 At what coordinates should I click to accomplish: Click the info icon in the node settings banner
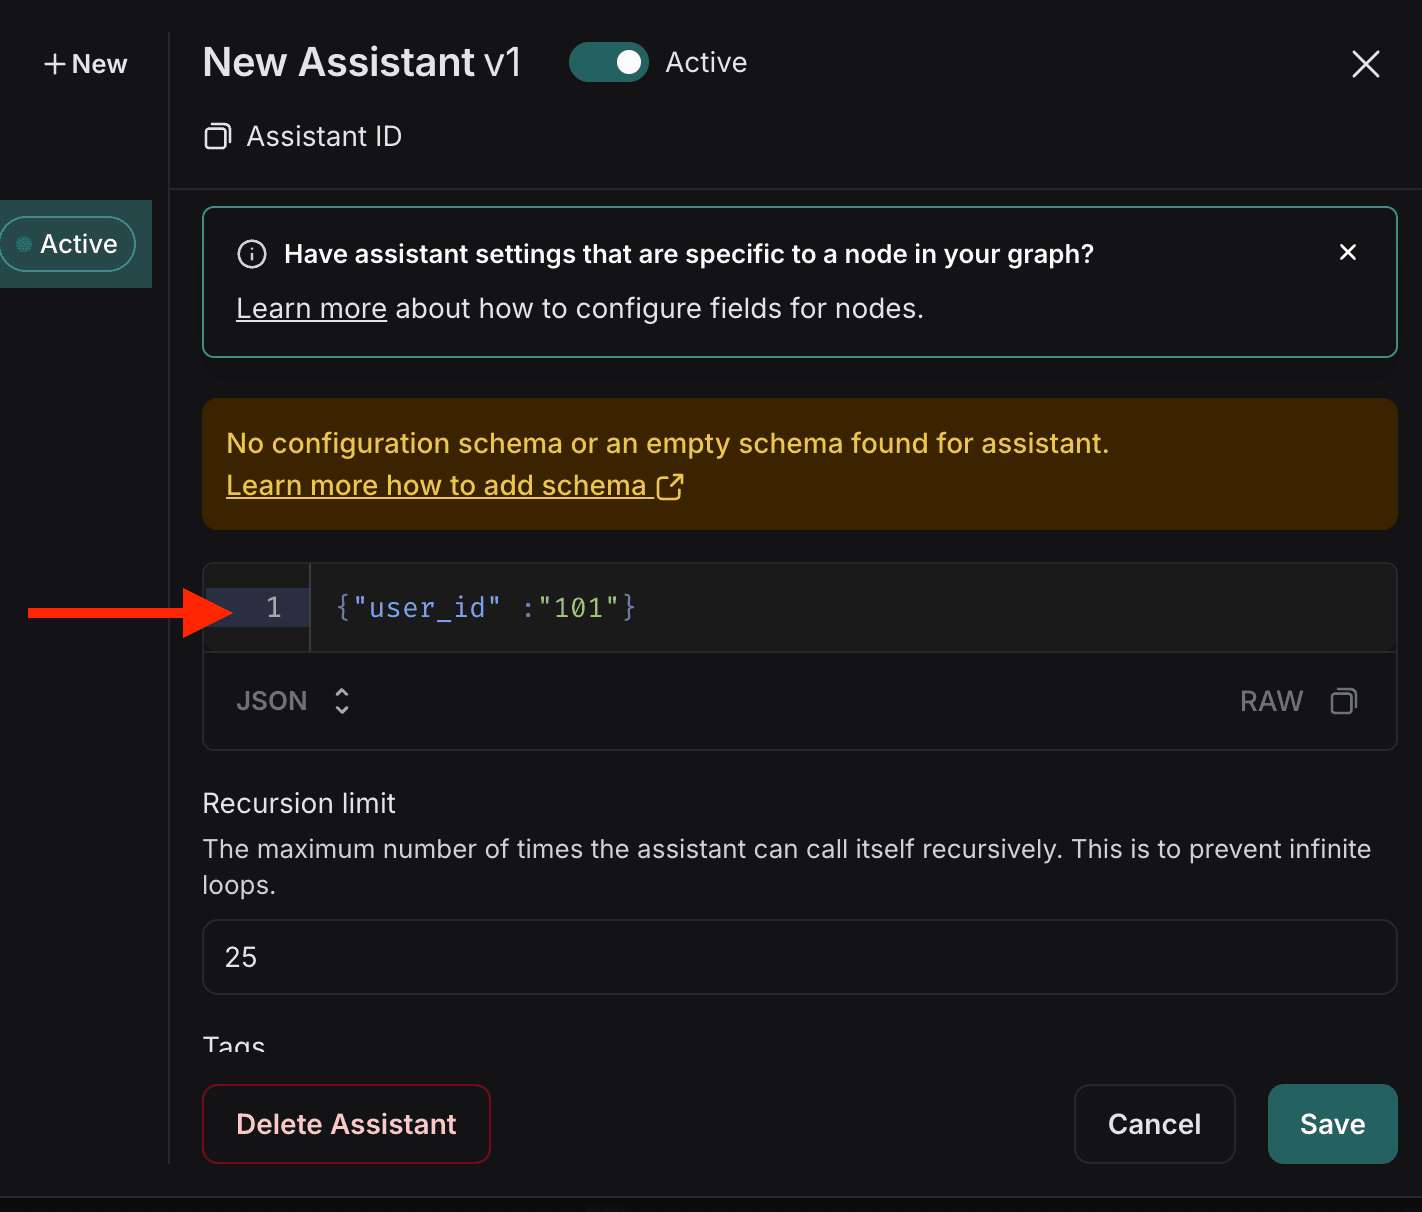[251, 253]
